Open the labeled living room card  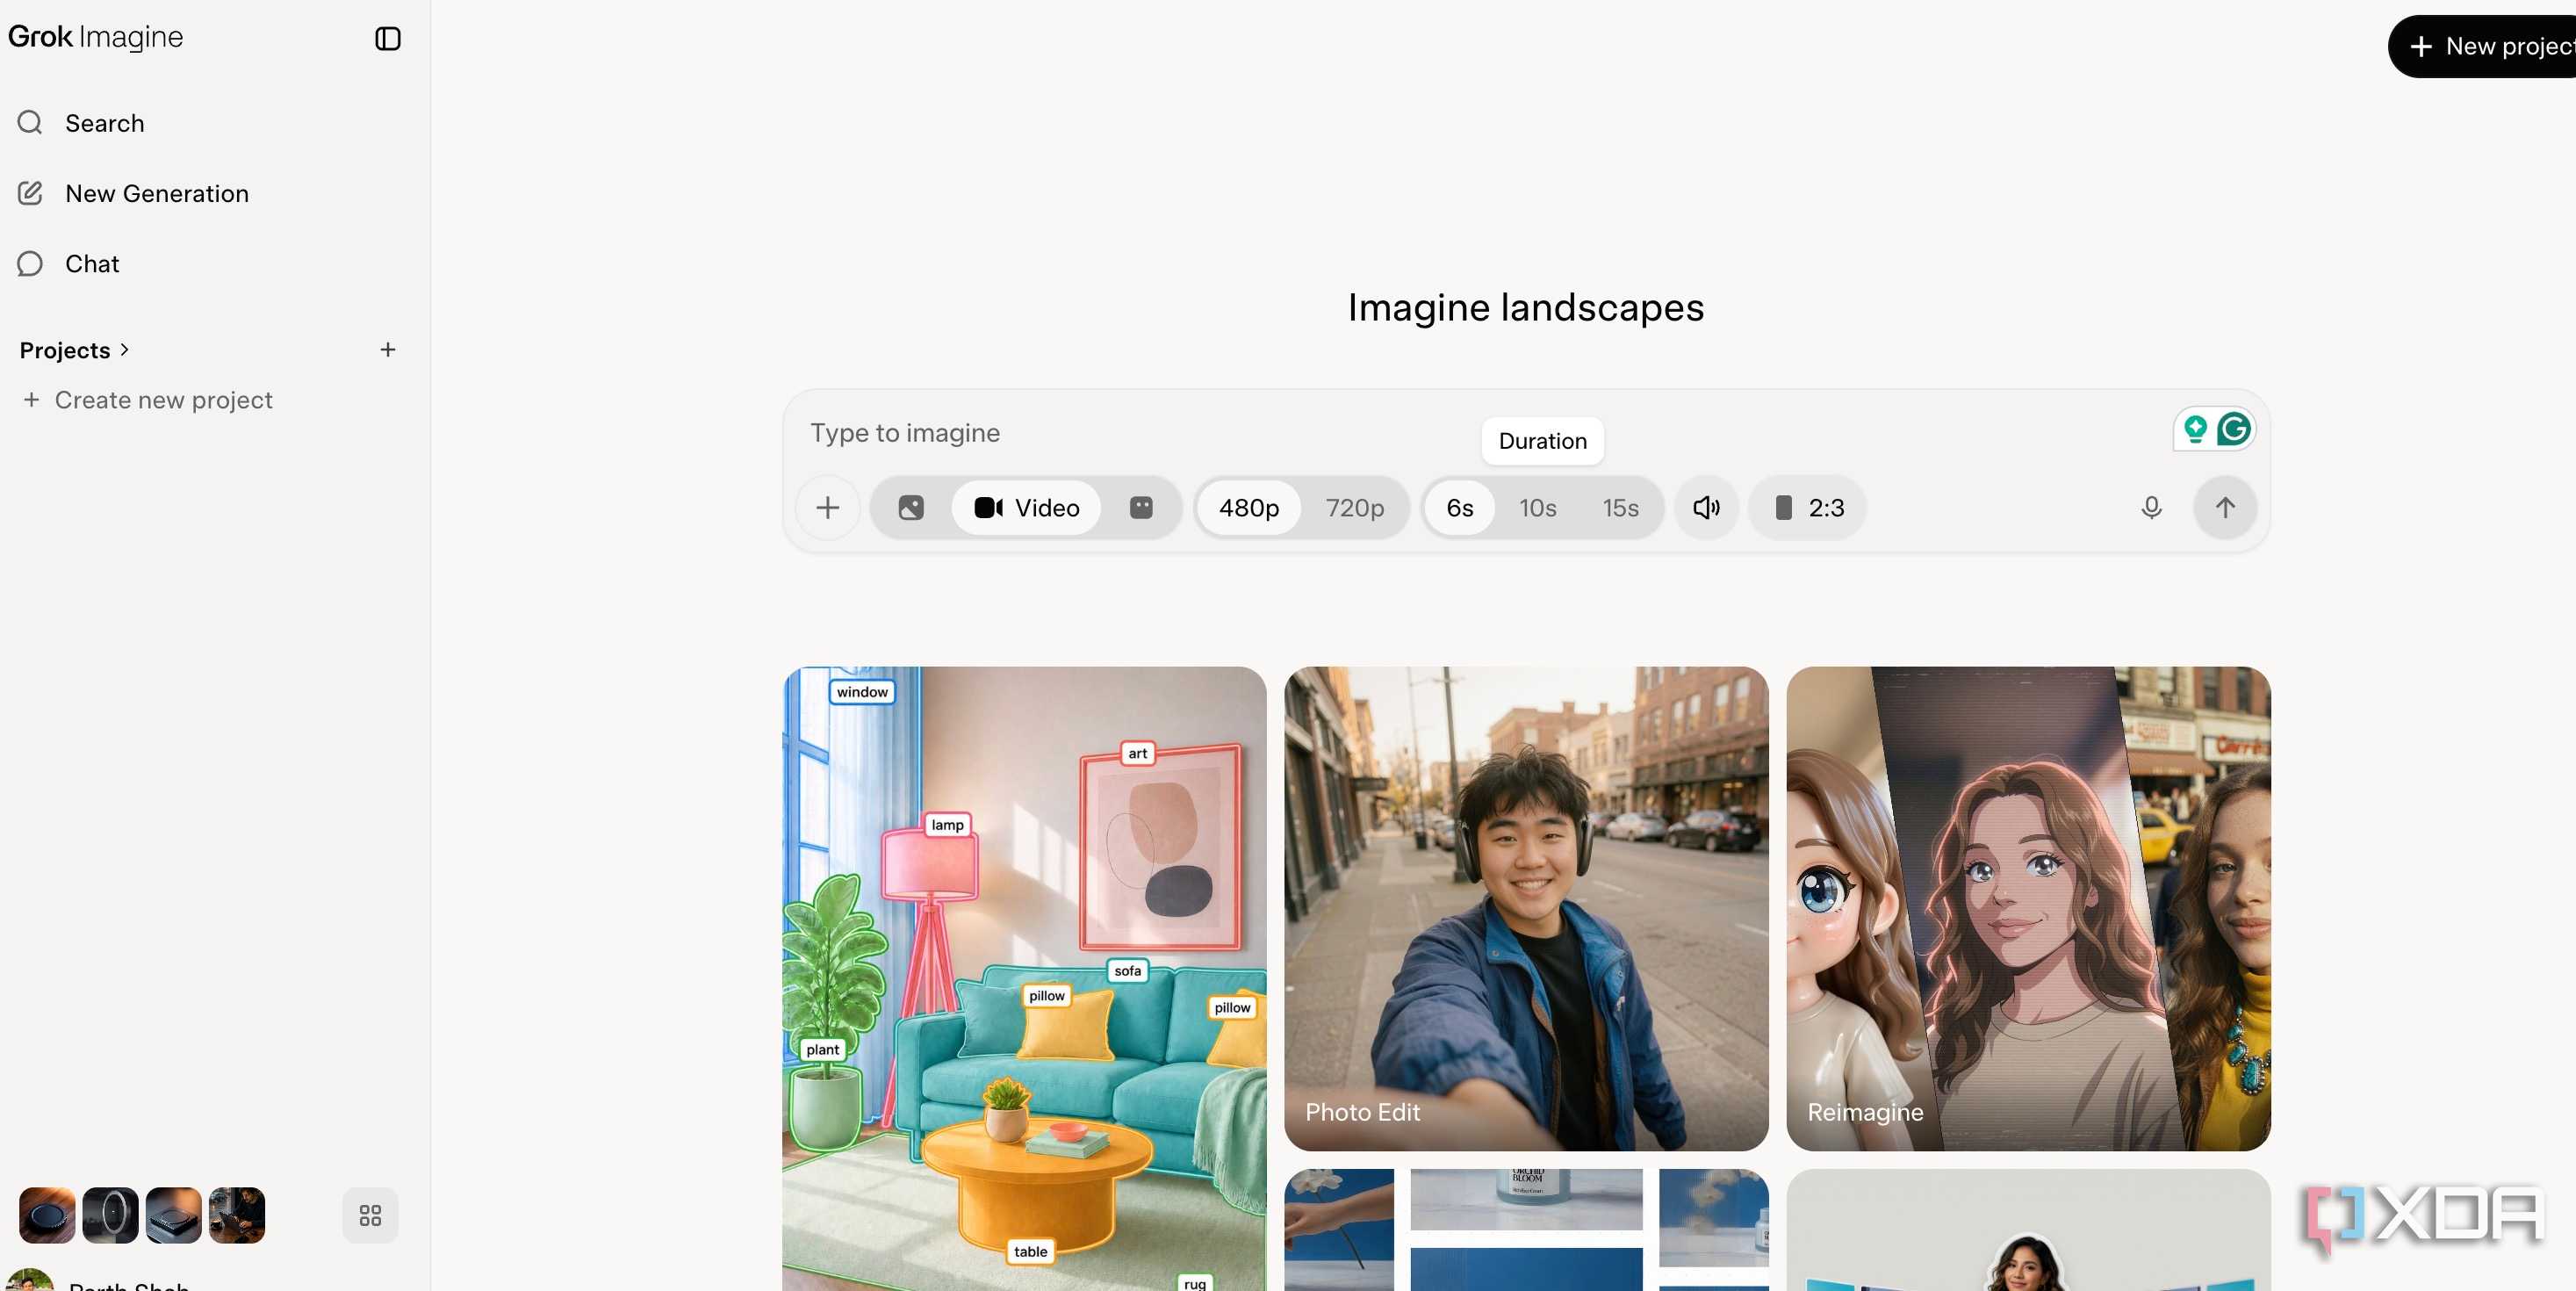tap(1024, 979)
